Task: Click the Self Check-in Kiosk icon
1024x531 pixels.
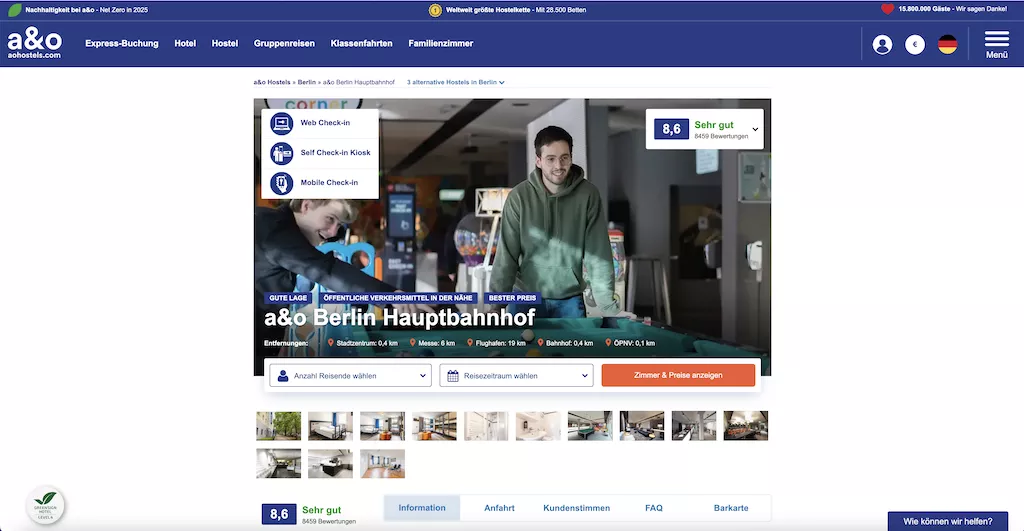Action: [x=281, y=153]
